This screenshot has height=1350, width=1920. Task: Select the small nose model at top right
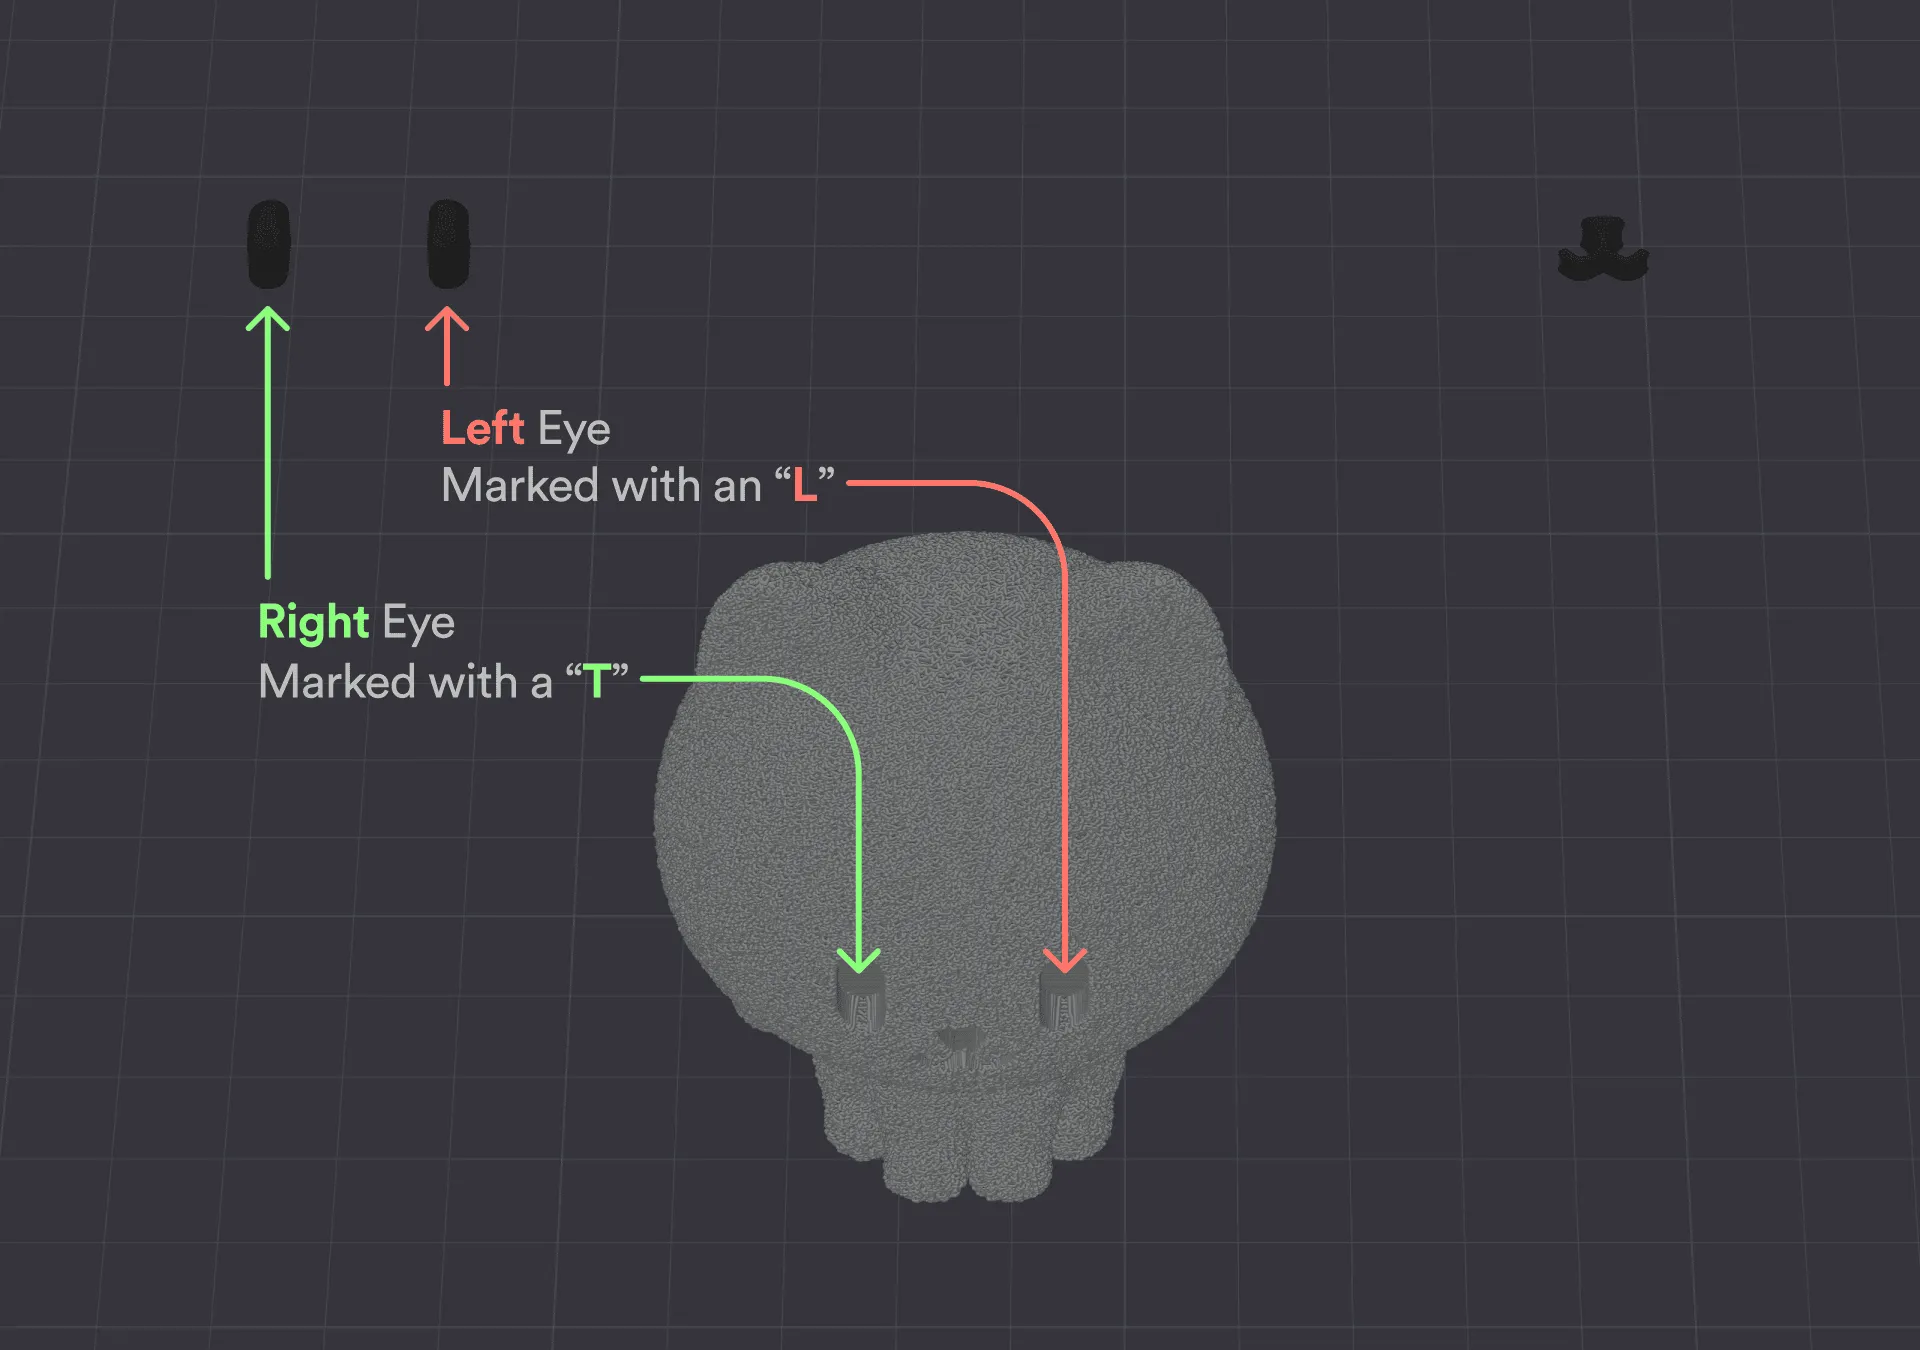(x=1603, y=249)
